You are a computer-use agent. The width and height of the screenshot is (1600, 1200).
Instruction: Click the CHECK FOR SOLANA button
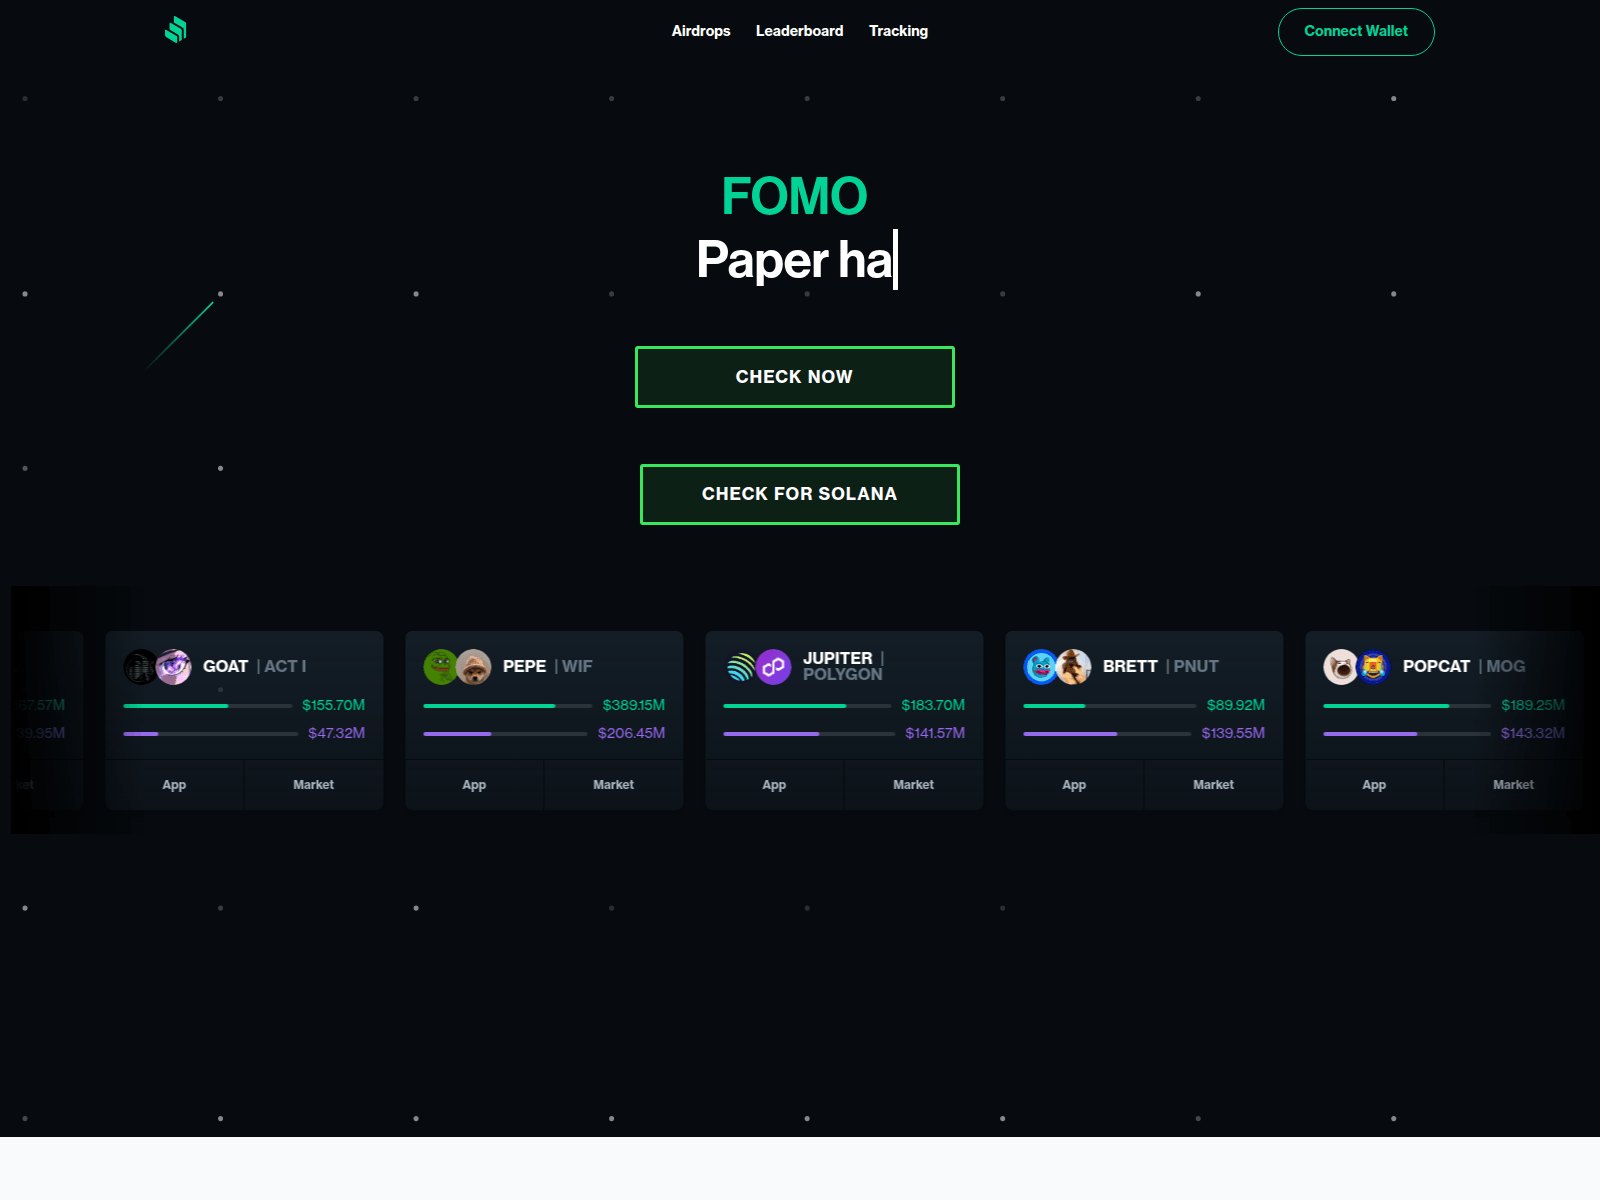coord(800,494)
